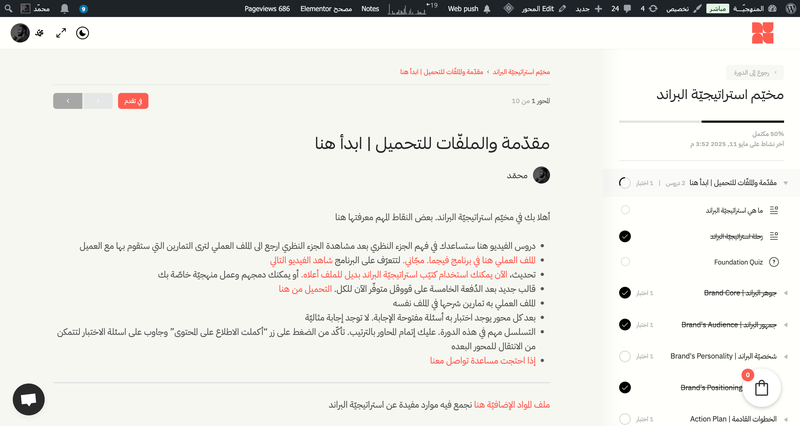Click the محمّد username in admin bar

[x=42, y=9]
